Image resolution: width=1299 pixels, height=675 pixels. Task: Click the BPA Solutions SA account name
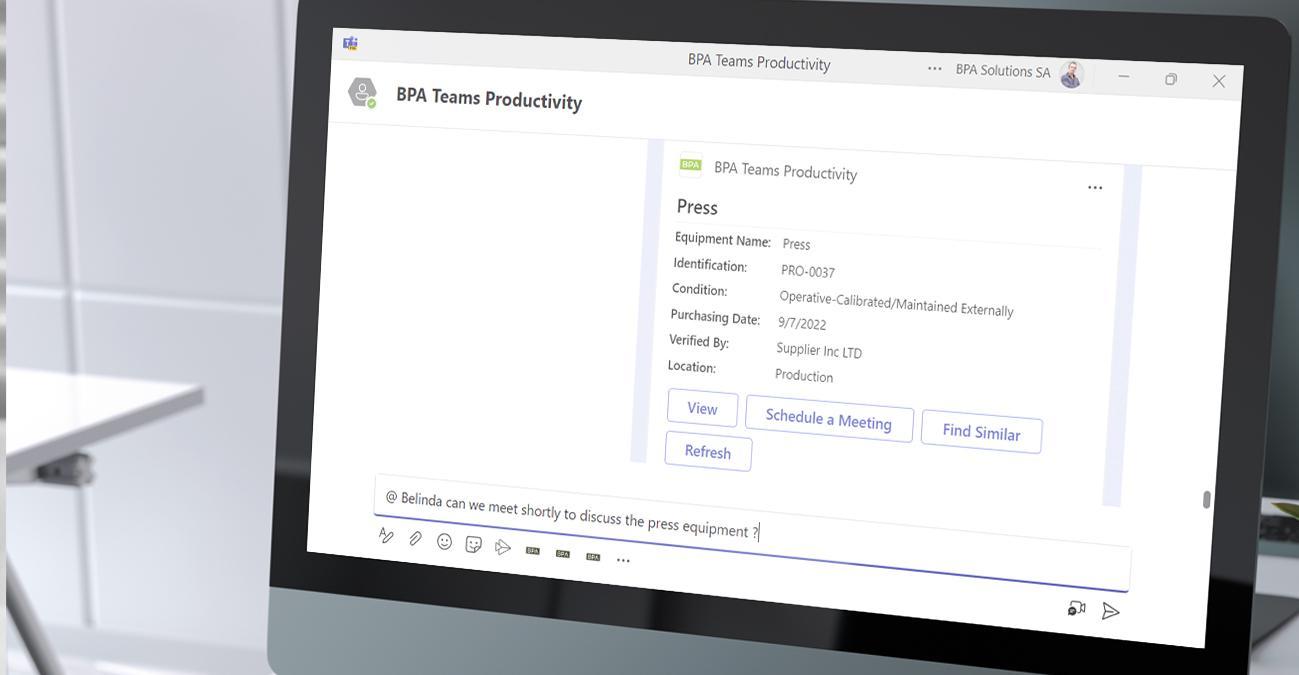pyautogui.click(x=1003, y=71)
